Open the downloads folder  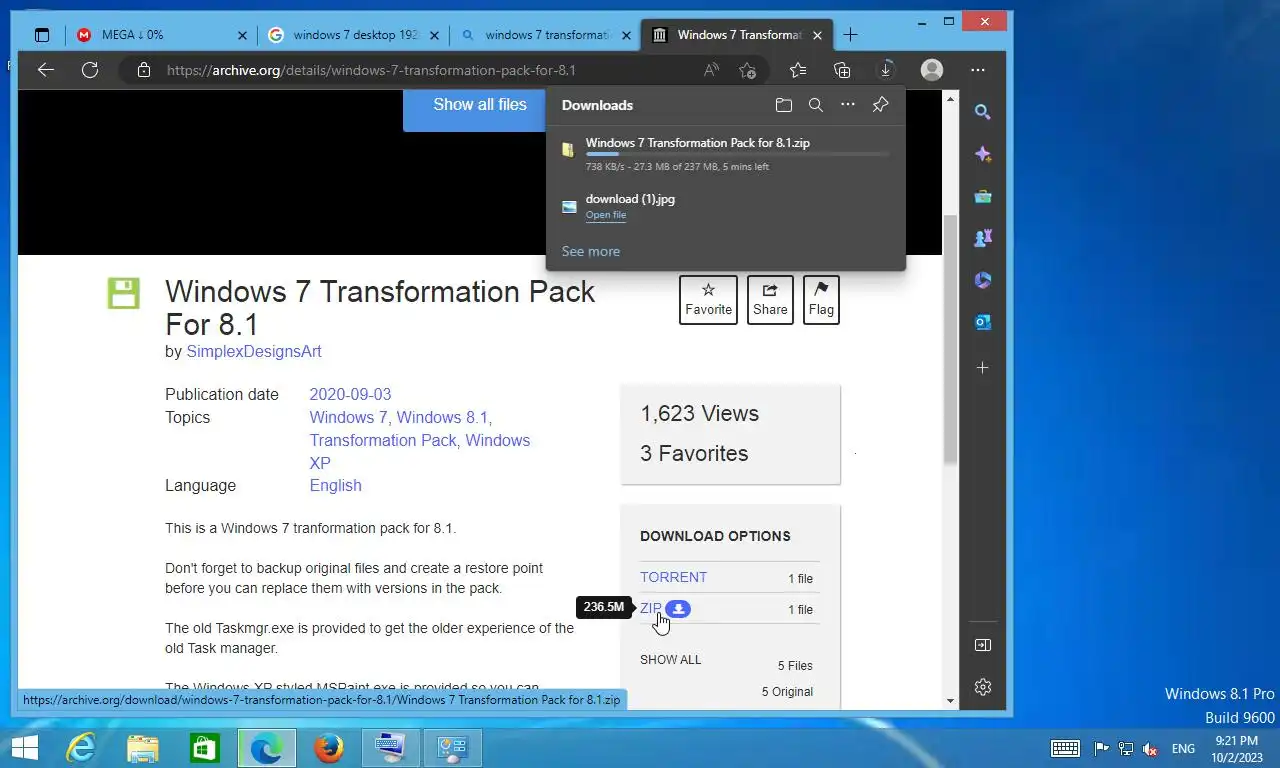(x=784, y=105)
